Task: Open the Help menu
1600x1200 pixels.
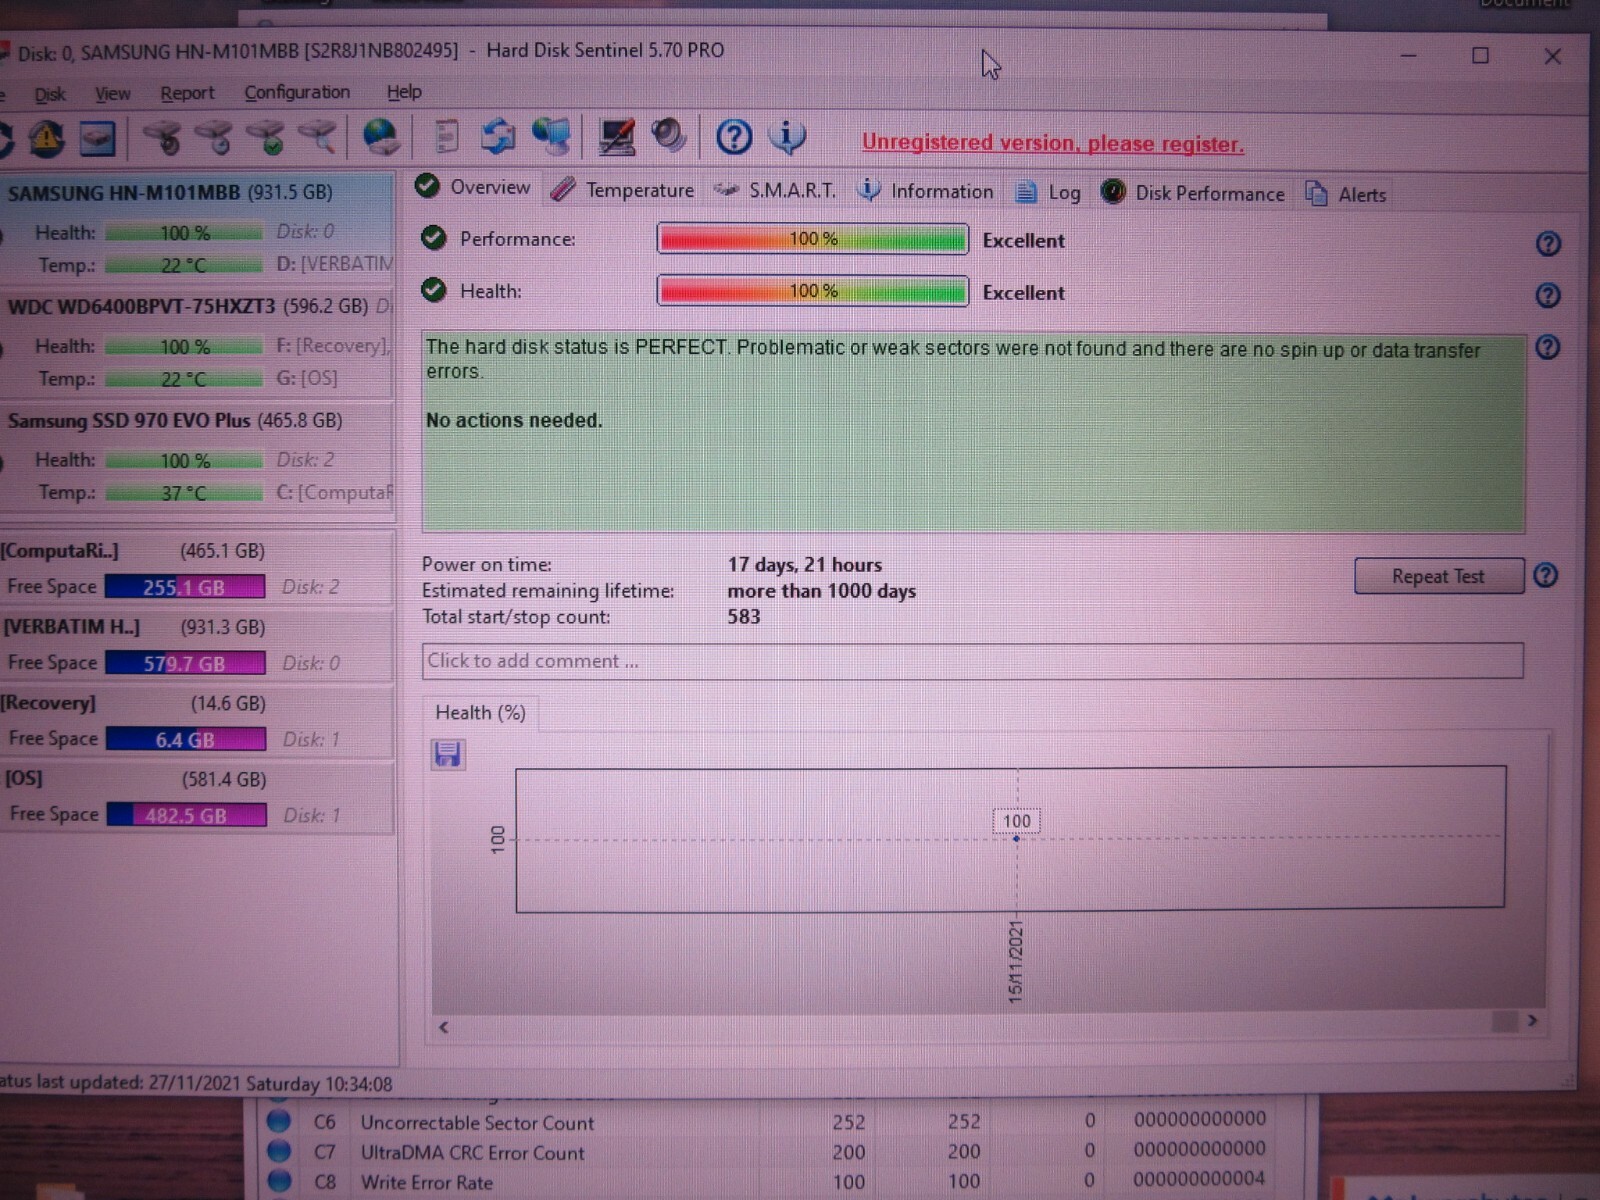Action: [404, 92]
